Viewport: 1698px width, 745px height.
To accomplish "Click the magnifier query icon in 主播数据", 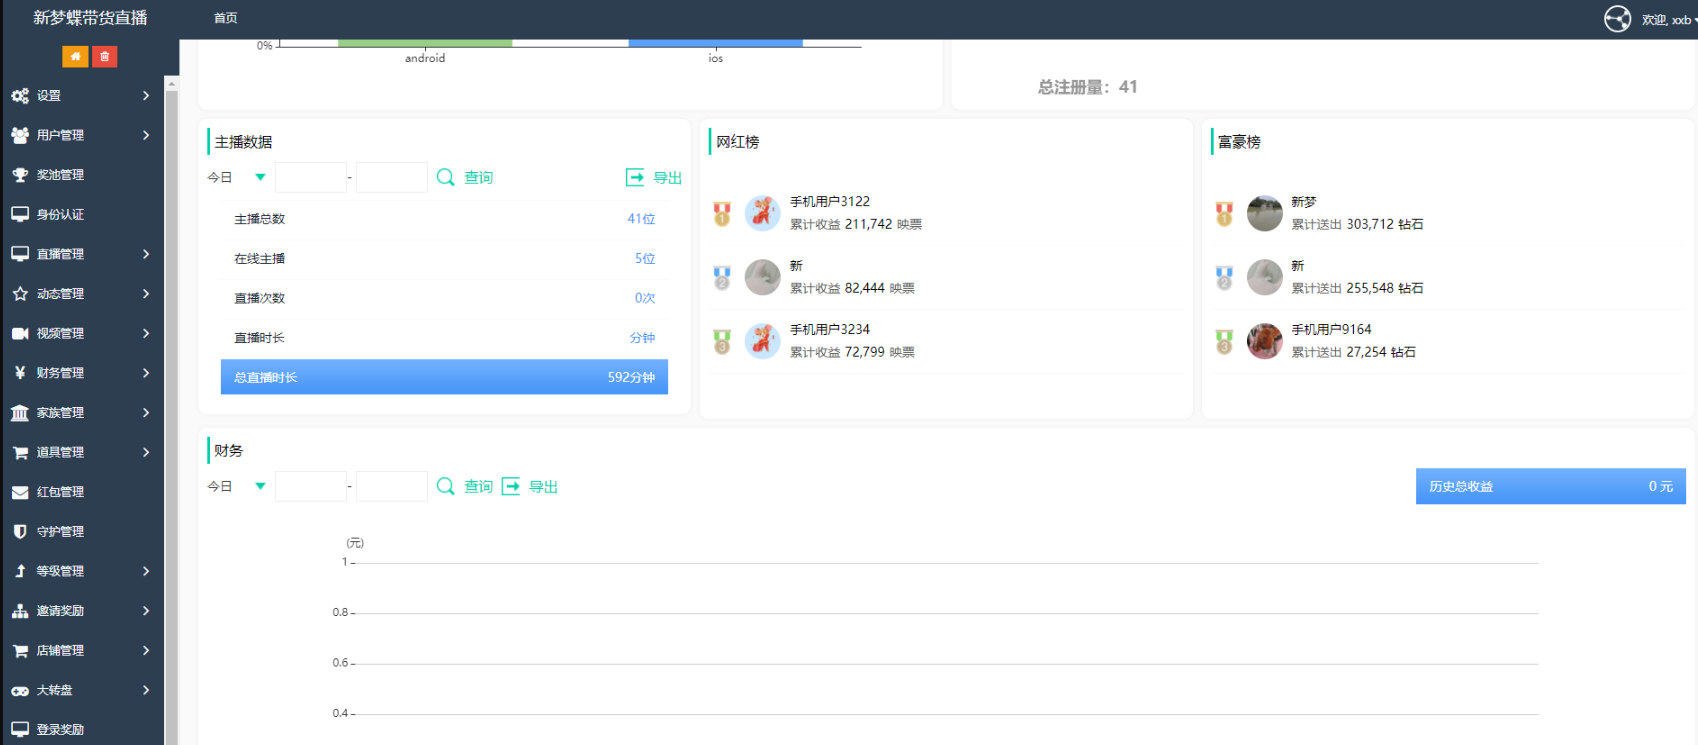I will tap(446, 178).
